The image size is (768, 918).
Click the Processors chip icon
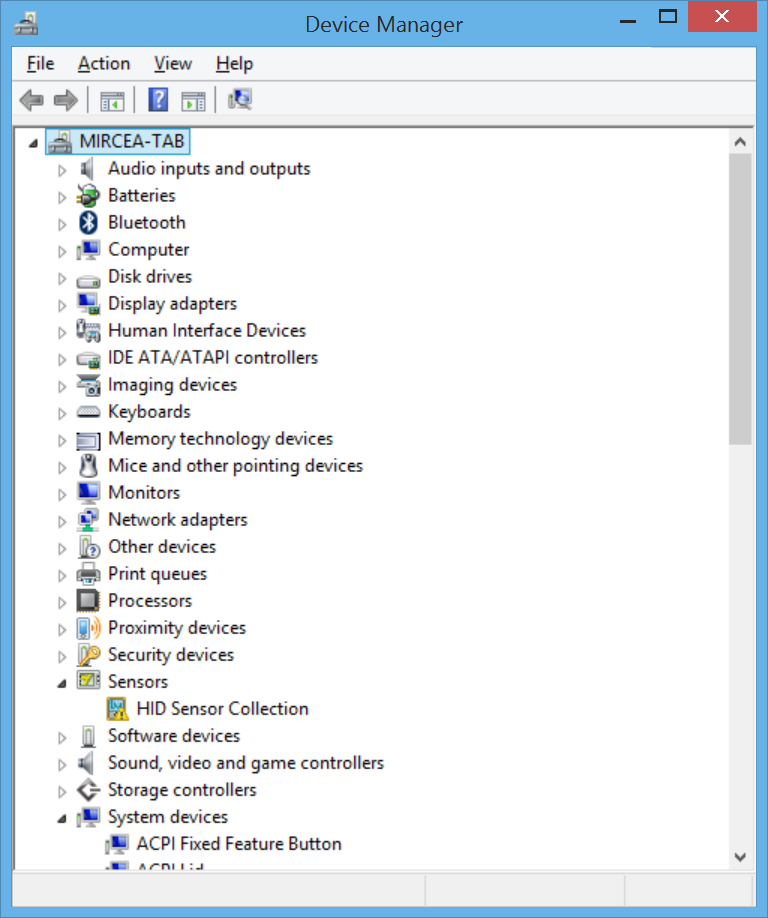click(x=89, y=601)
